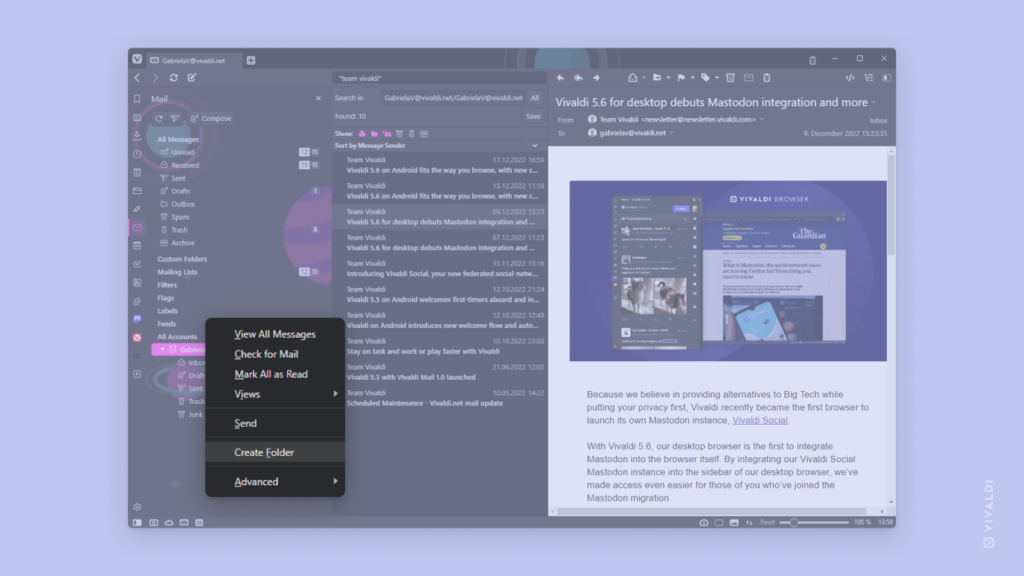This screenshot has height=576, width=1024.
Task: Choose Create Folder menu entry
Action: tap(275, 452)
